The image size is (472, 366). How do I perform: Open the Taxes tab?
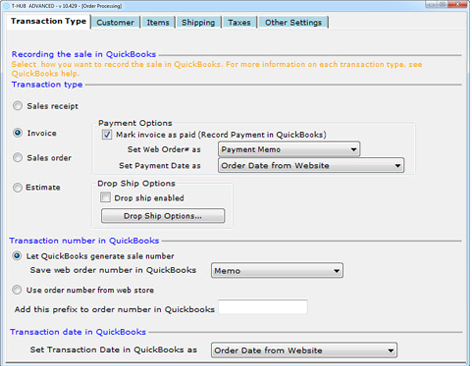pyautogui.click(x=239, y=23)
